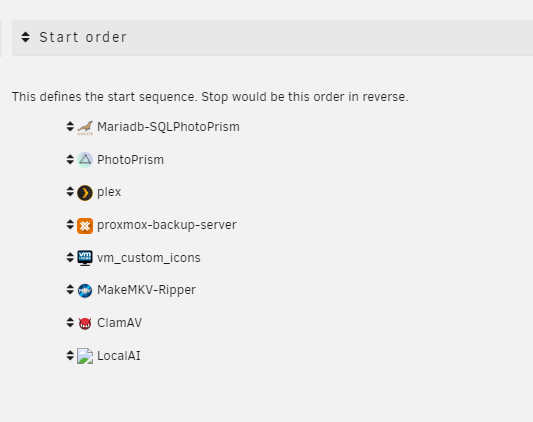Click the PhotoPrism triangle icon
This screenshot has height=422, width=533.
click(85, 160)
